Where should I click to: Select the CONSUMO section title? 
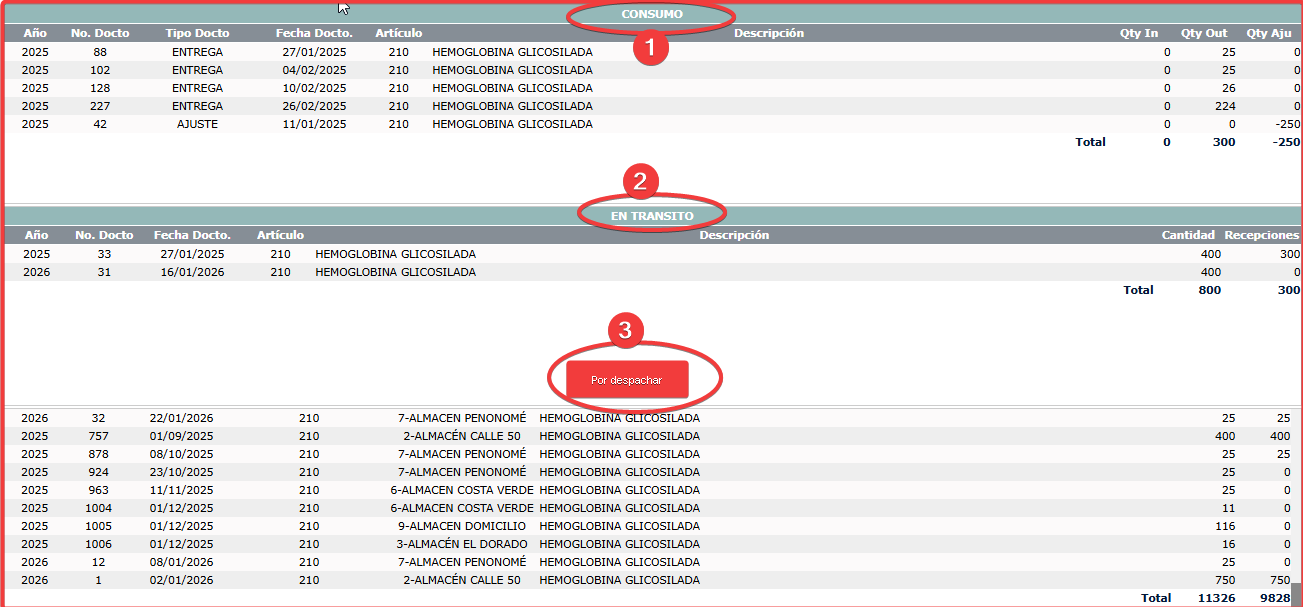(x=651, y=15)
